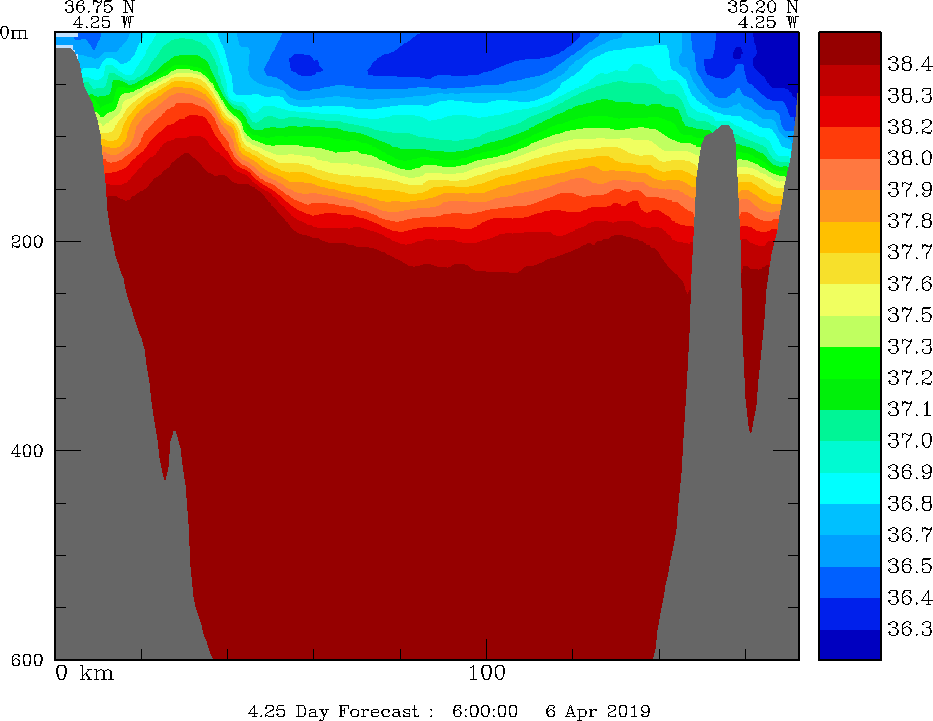Click the 37.0 colorbar value label
Viewport: 933px width, 721px height.
909,440
